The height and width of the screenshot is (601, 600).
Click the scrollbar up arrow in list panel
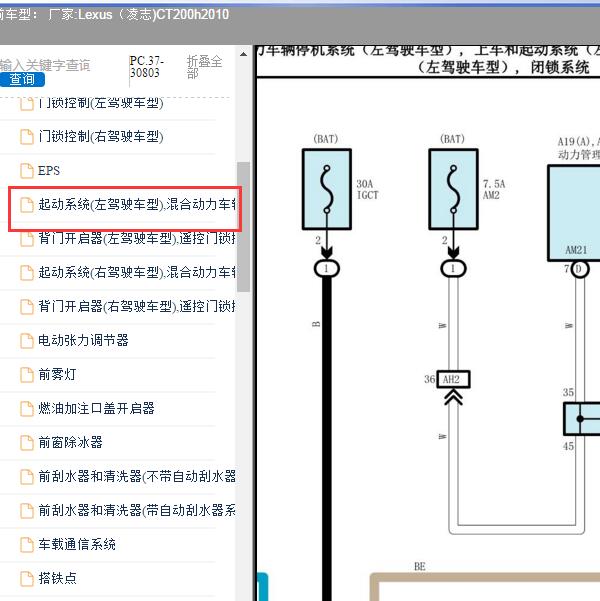point(243,54)
